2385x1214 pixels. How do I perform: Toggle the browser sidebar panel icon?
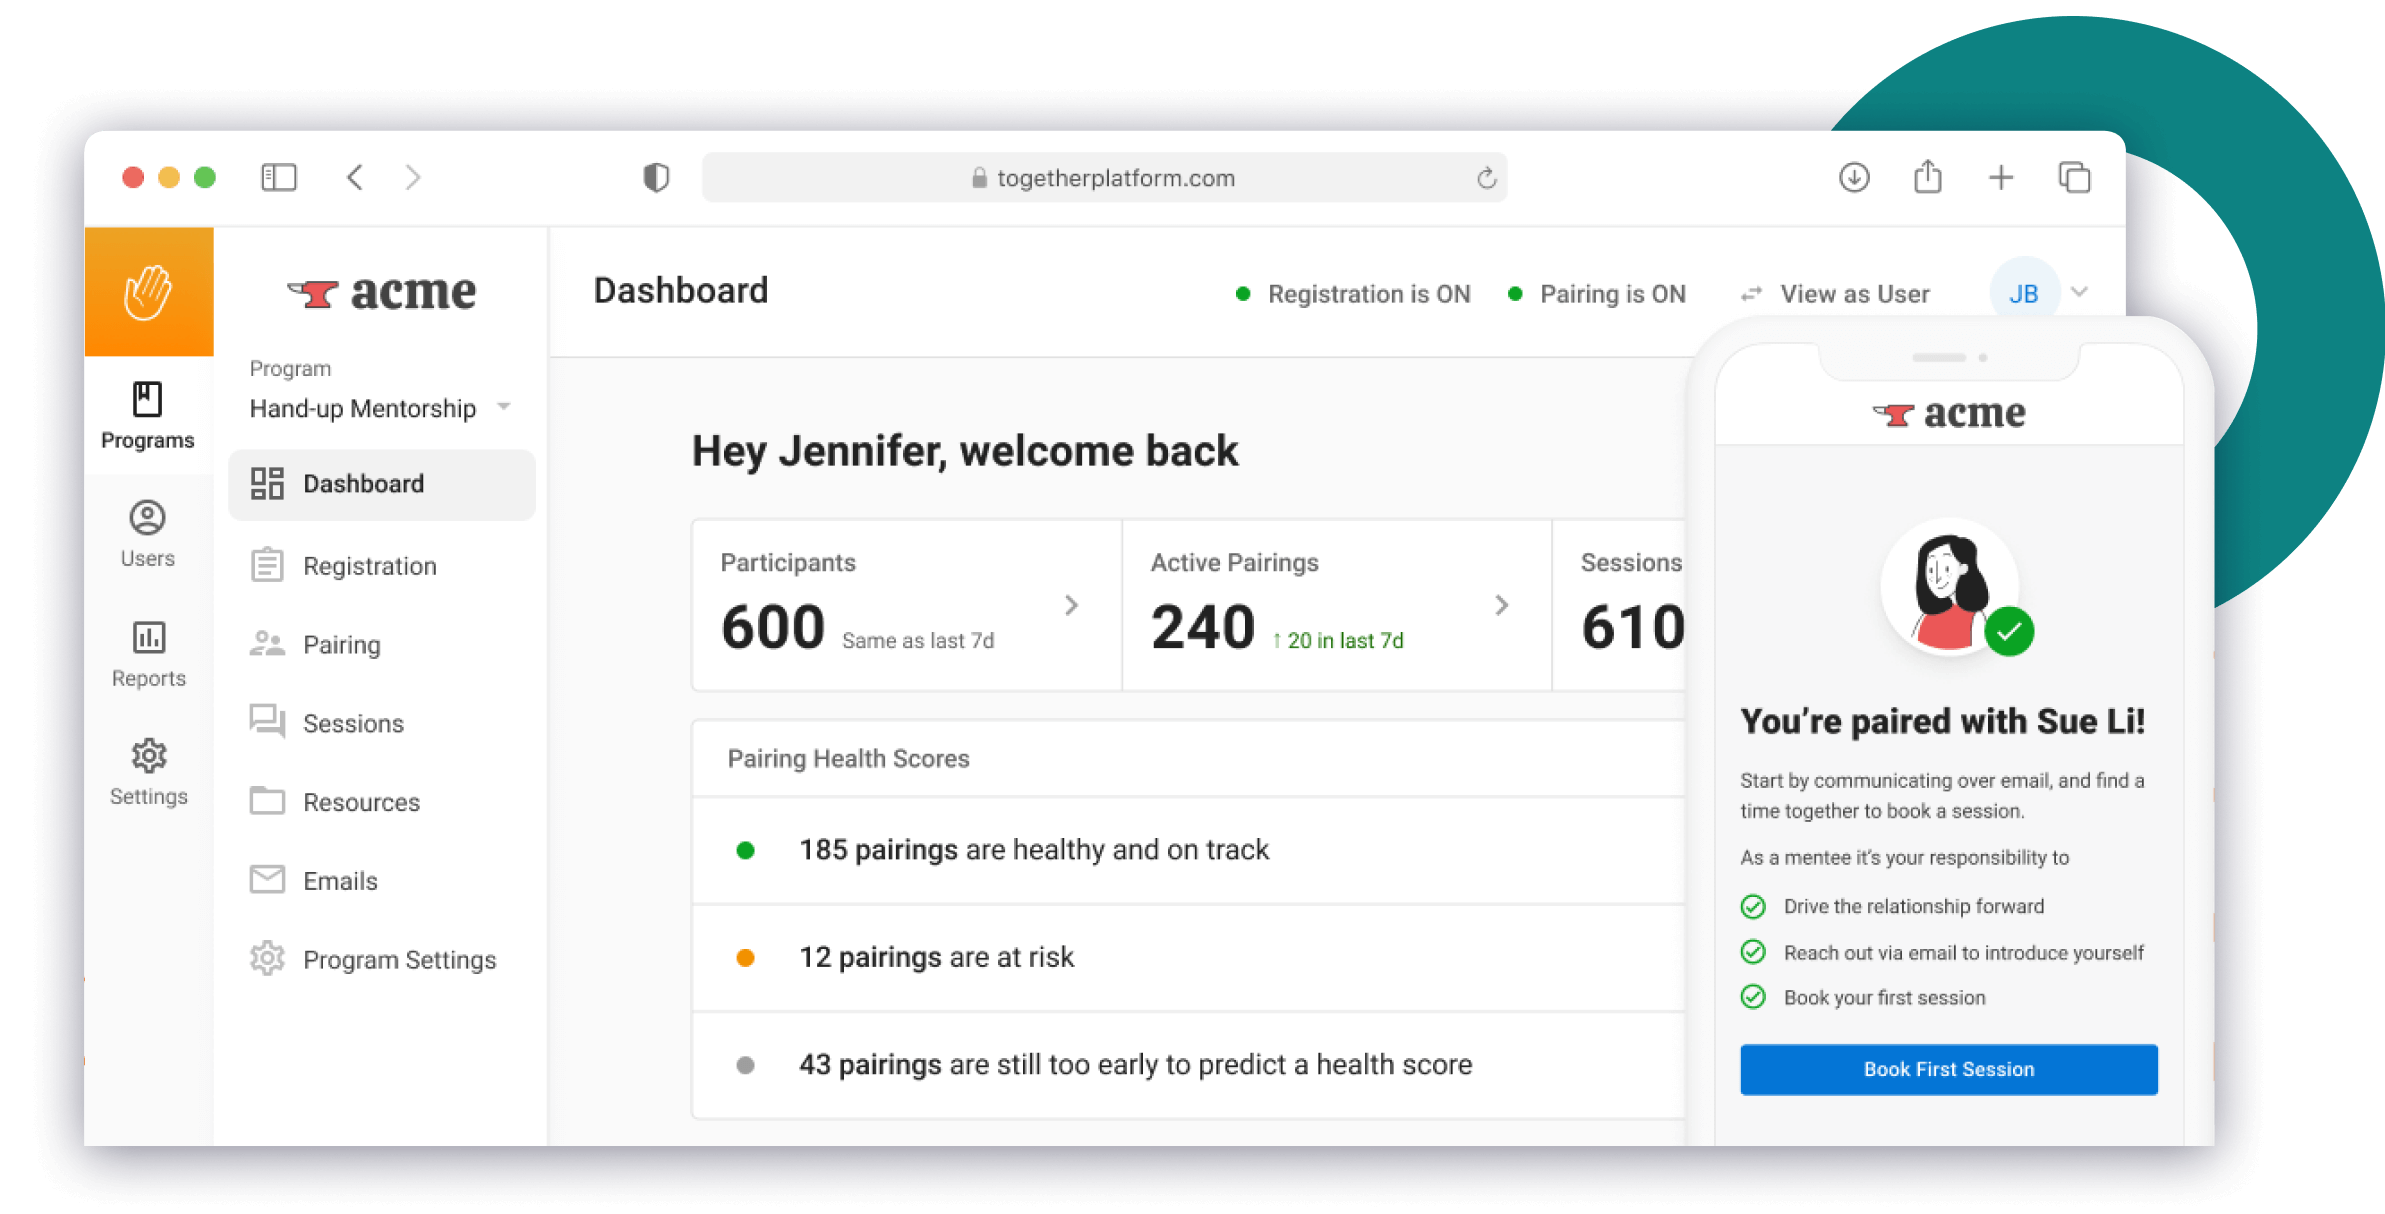[x=279, y=178]
